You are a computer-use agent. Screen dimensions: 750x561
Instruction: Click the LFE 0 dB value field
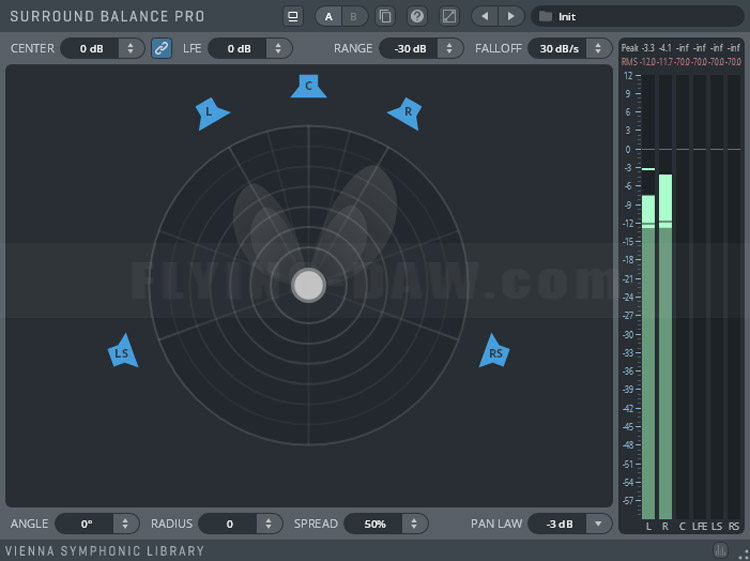(239, 49)
